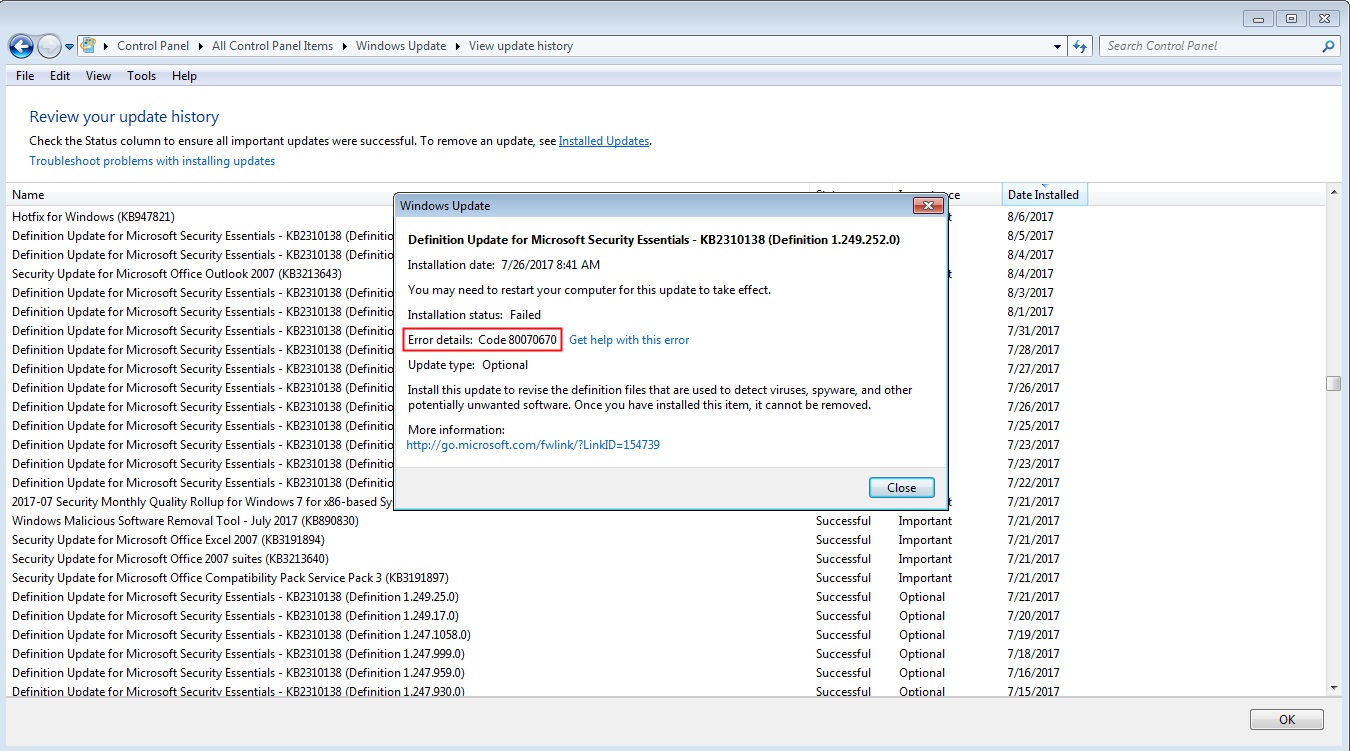Image resolution: width=1350 pixels, height=751 pixels.
Task: Open the View menu
Action: [98, 76]
